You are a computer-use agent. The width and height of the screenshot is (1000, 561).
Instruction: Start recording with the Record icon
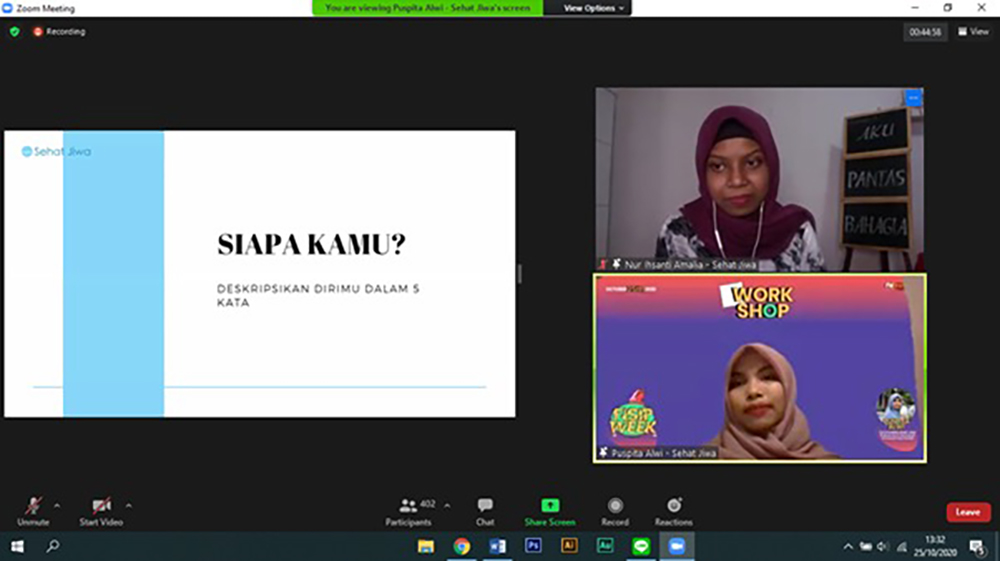click(615, 506)
